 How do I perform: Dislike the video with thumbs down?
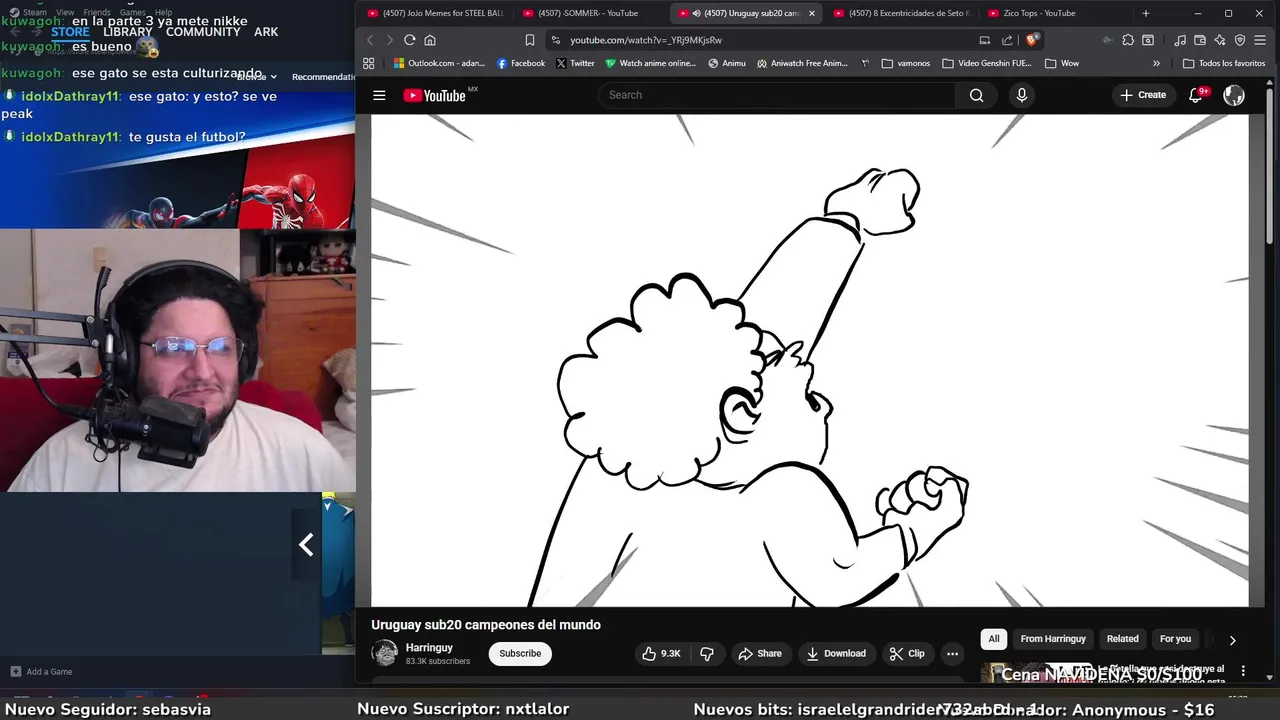pyautogui.click(x=707, y=653)
